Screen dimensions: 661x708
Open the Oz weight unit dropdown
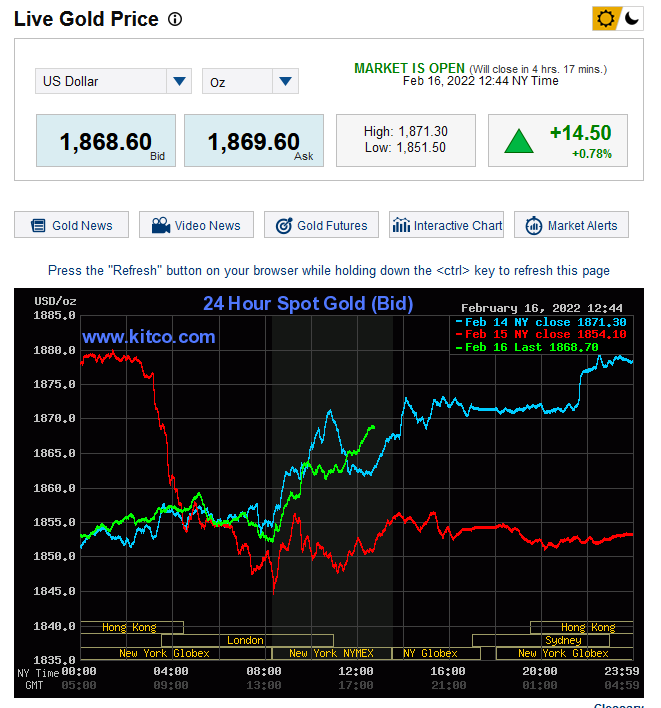click(x=250, y=81)
